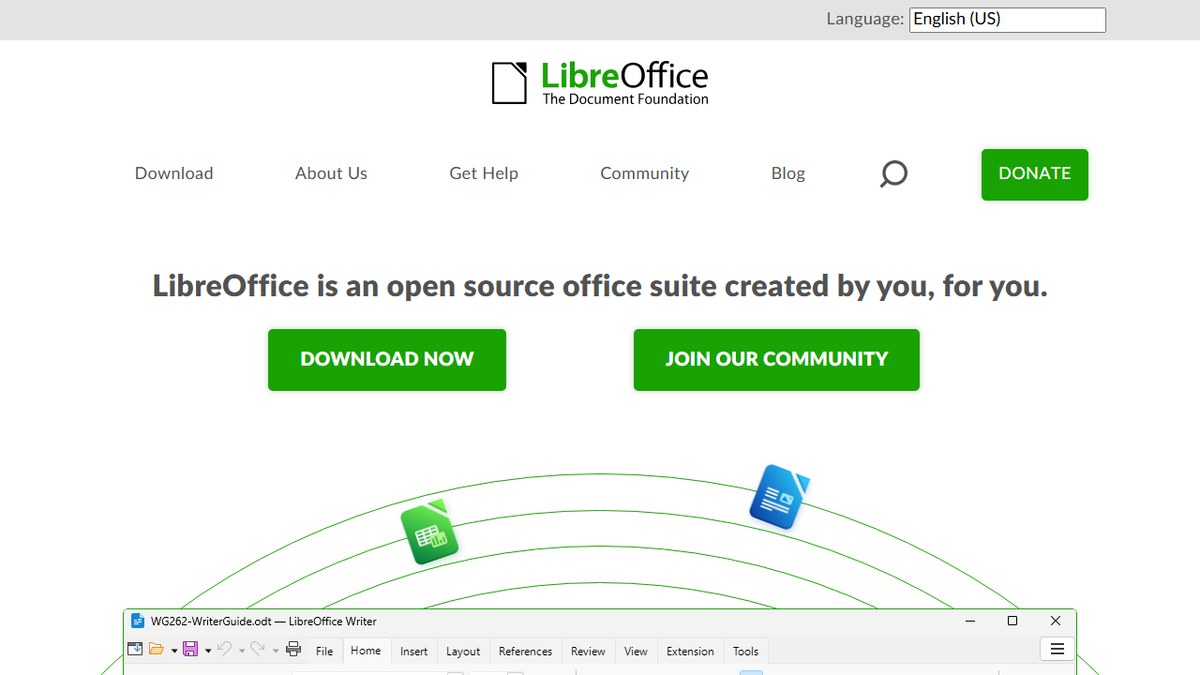Open the hamburger menu in the Writer screenshot
This screenshot has width=1200, height=675.
(x=1057, y=649)
